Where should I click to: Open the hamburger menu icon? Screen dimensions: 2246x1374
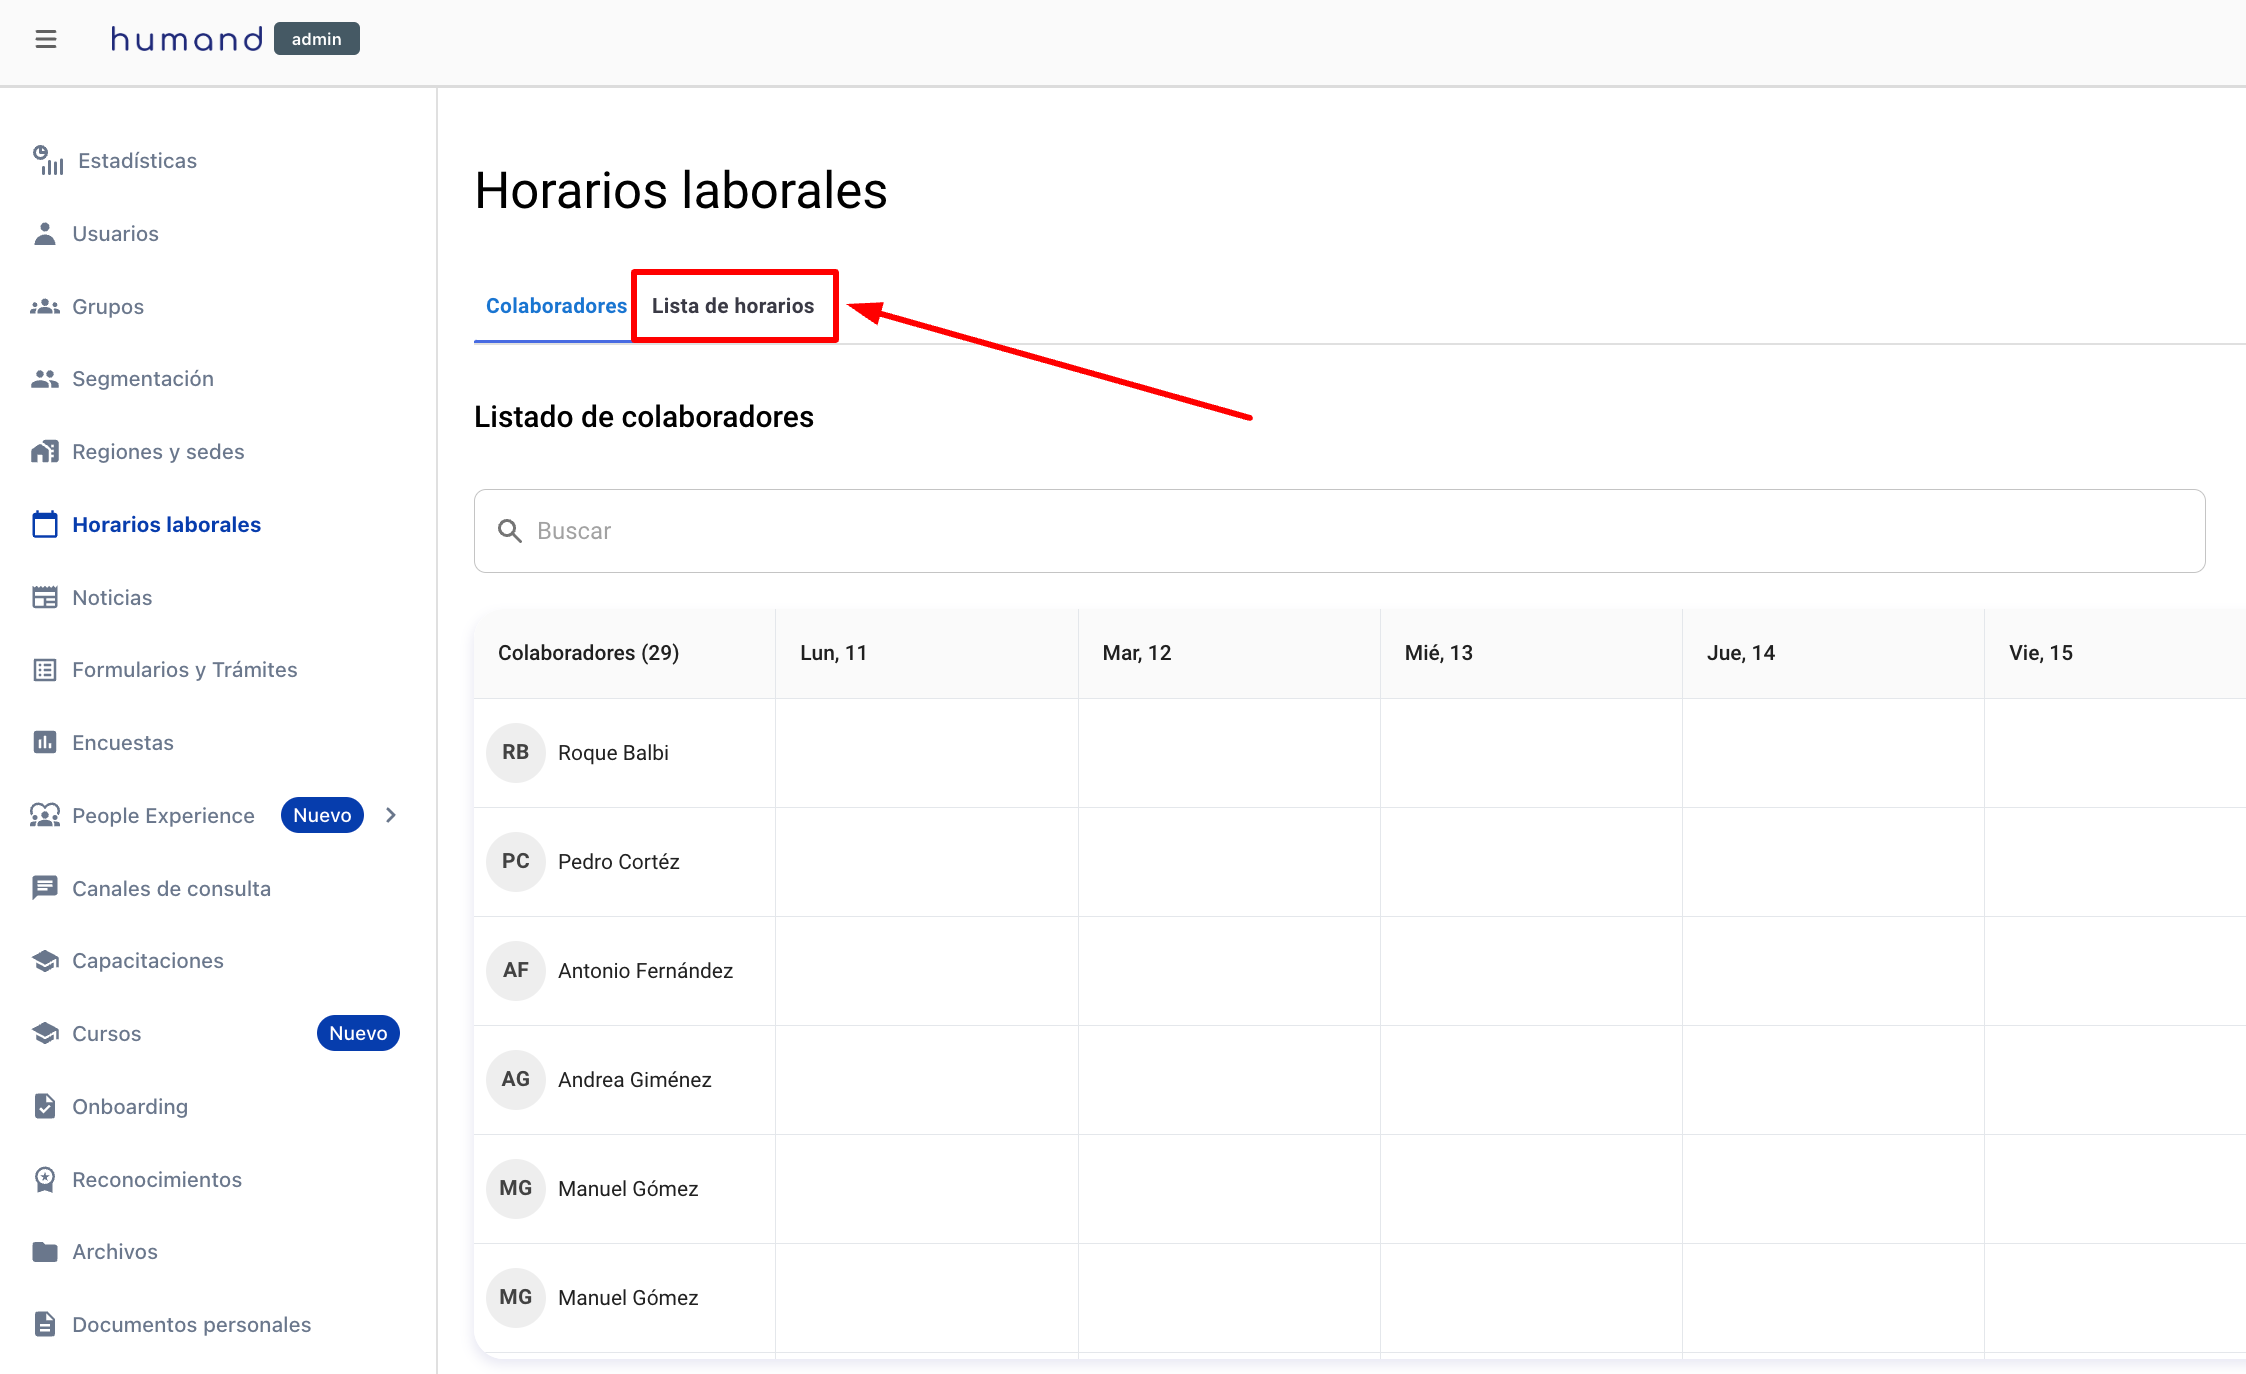click(46, 39)
